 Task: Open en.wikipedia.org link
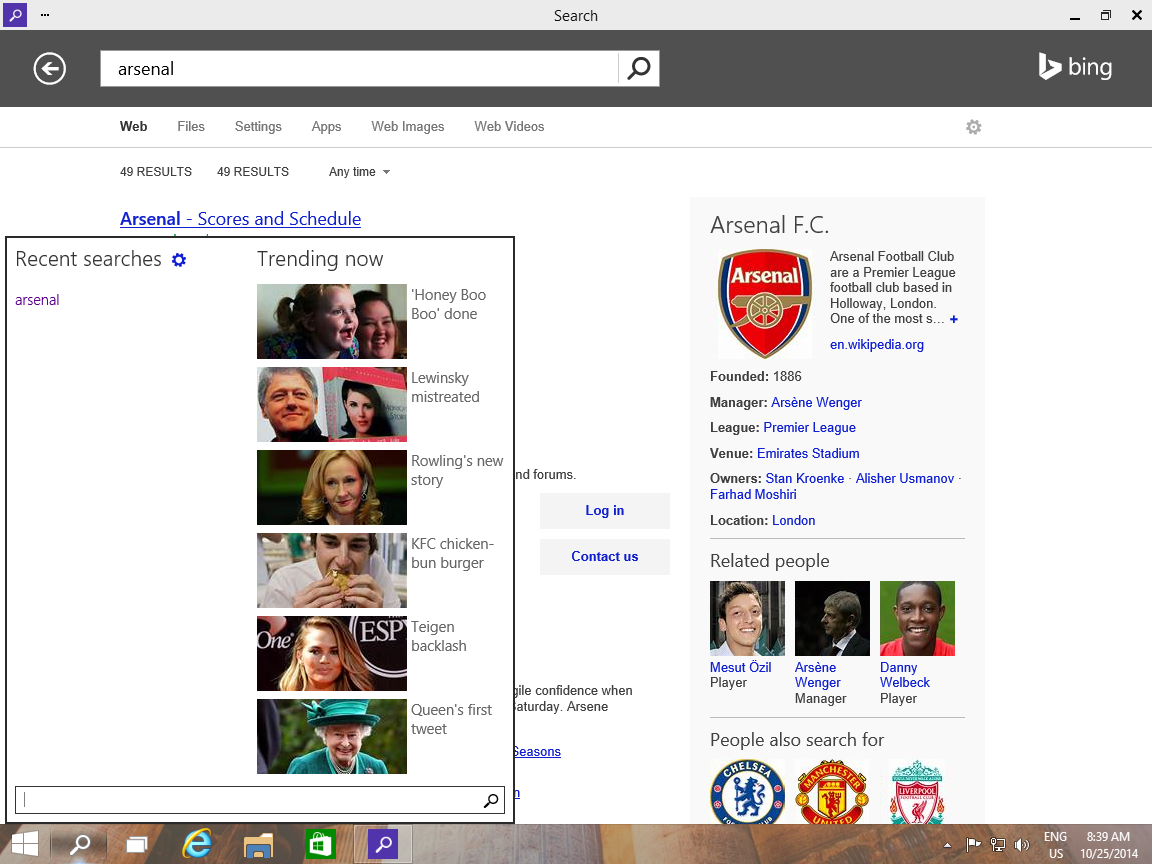tap(876, 345)
